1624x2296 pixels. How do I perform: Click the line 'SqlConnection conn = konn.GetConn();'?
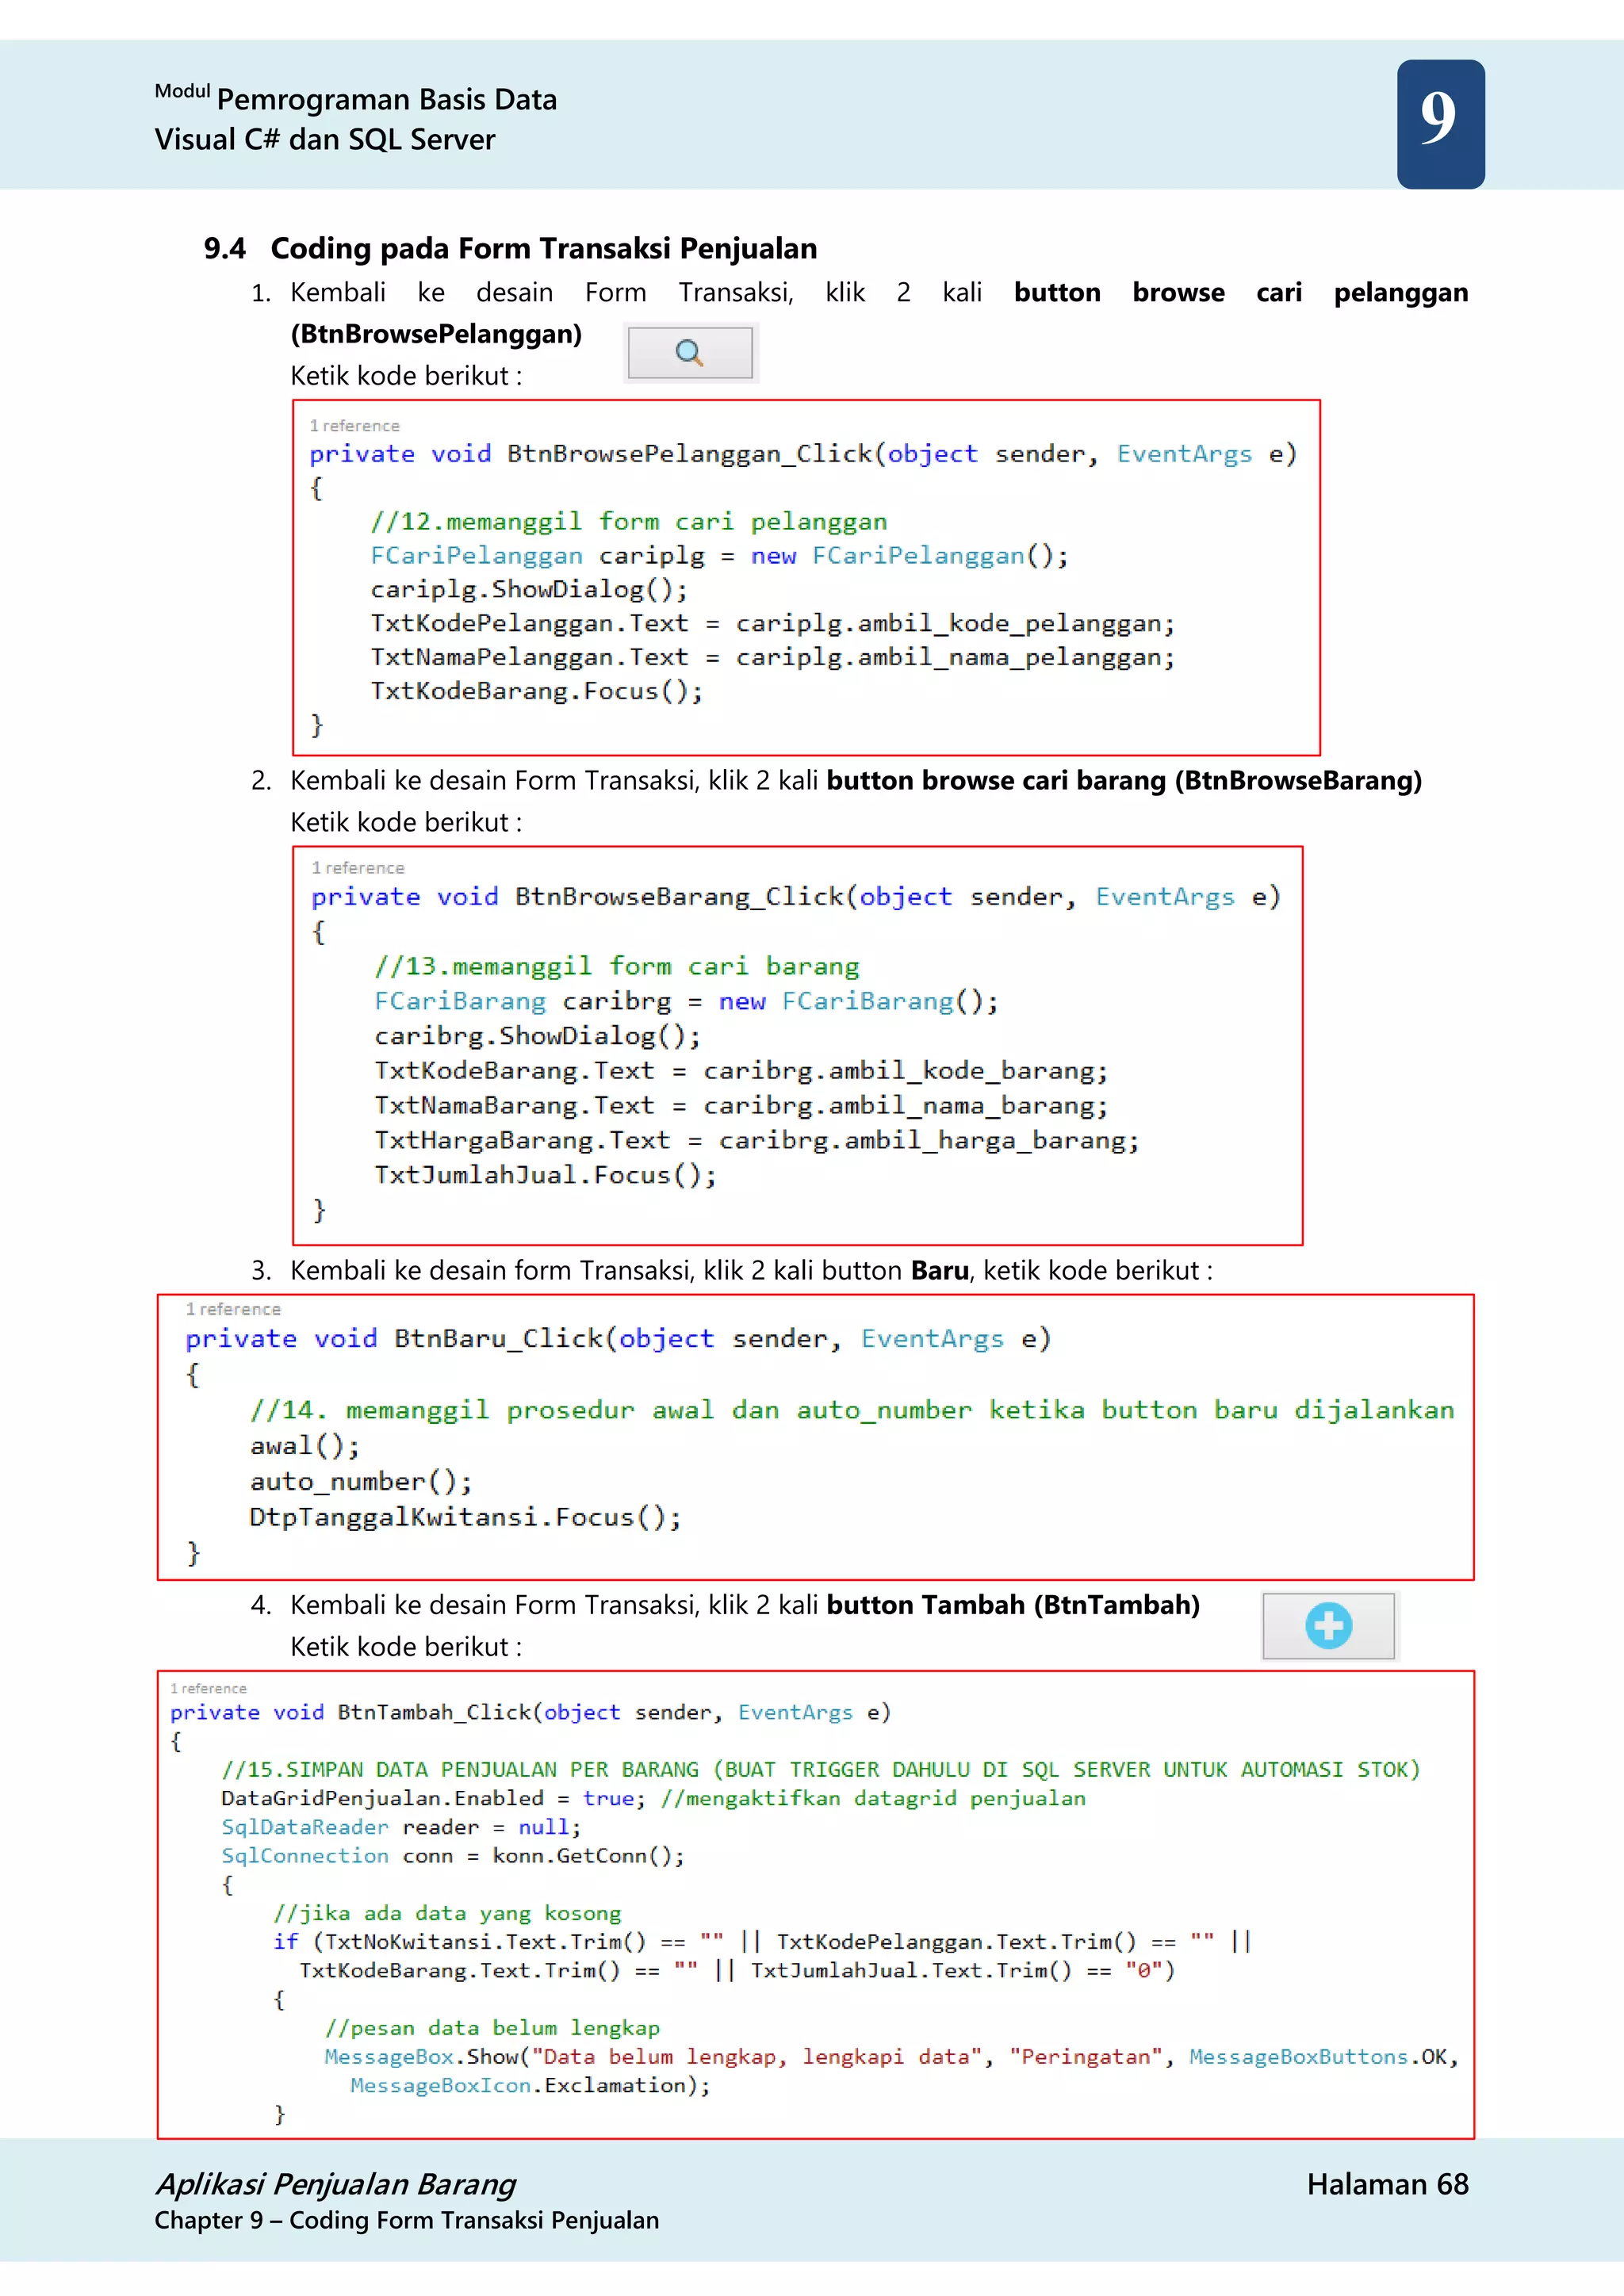pyautogui.click(x=453, y=1856)
